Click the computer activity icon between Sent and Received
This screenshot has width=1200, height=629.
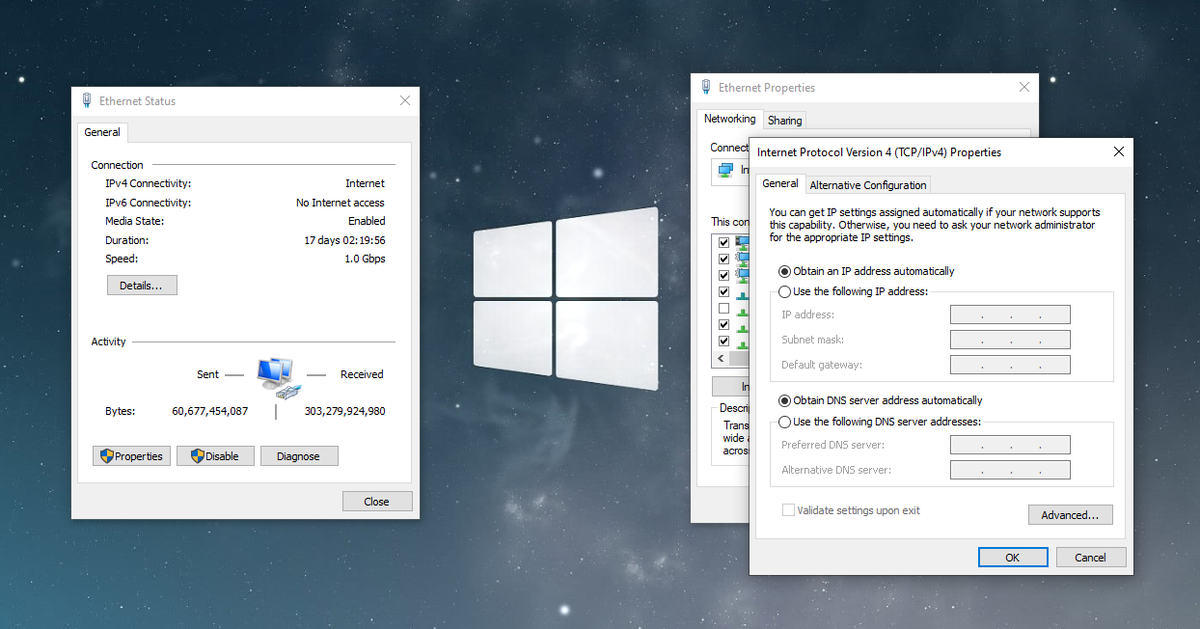pos(277,376)
